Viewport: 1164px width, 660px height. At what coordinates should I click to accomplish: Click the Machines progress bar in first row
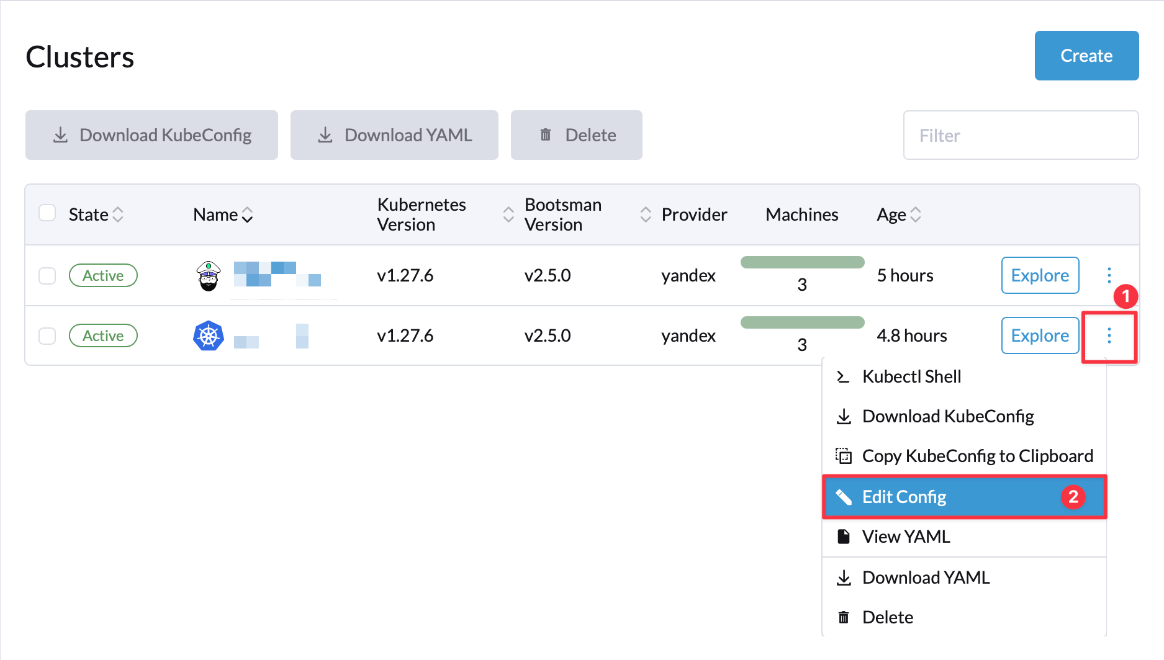point(802,263)
